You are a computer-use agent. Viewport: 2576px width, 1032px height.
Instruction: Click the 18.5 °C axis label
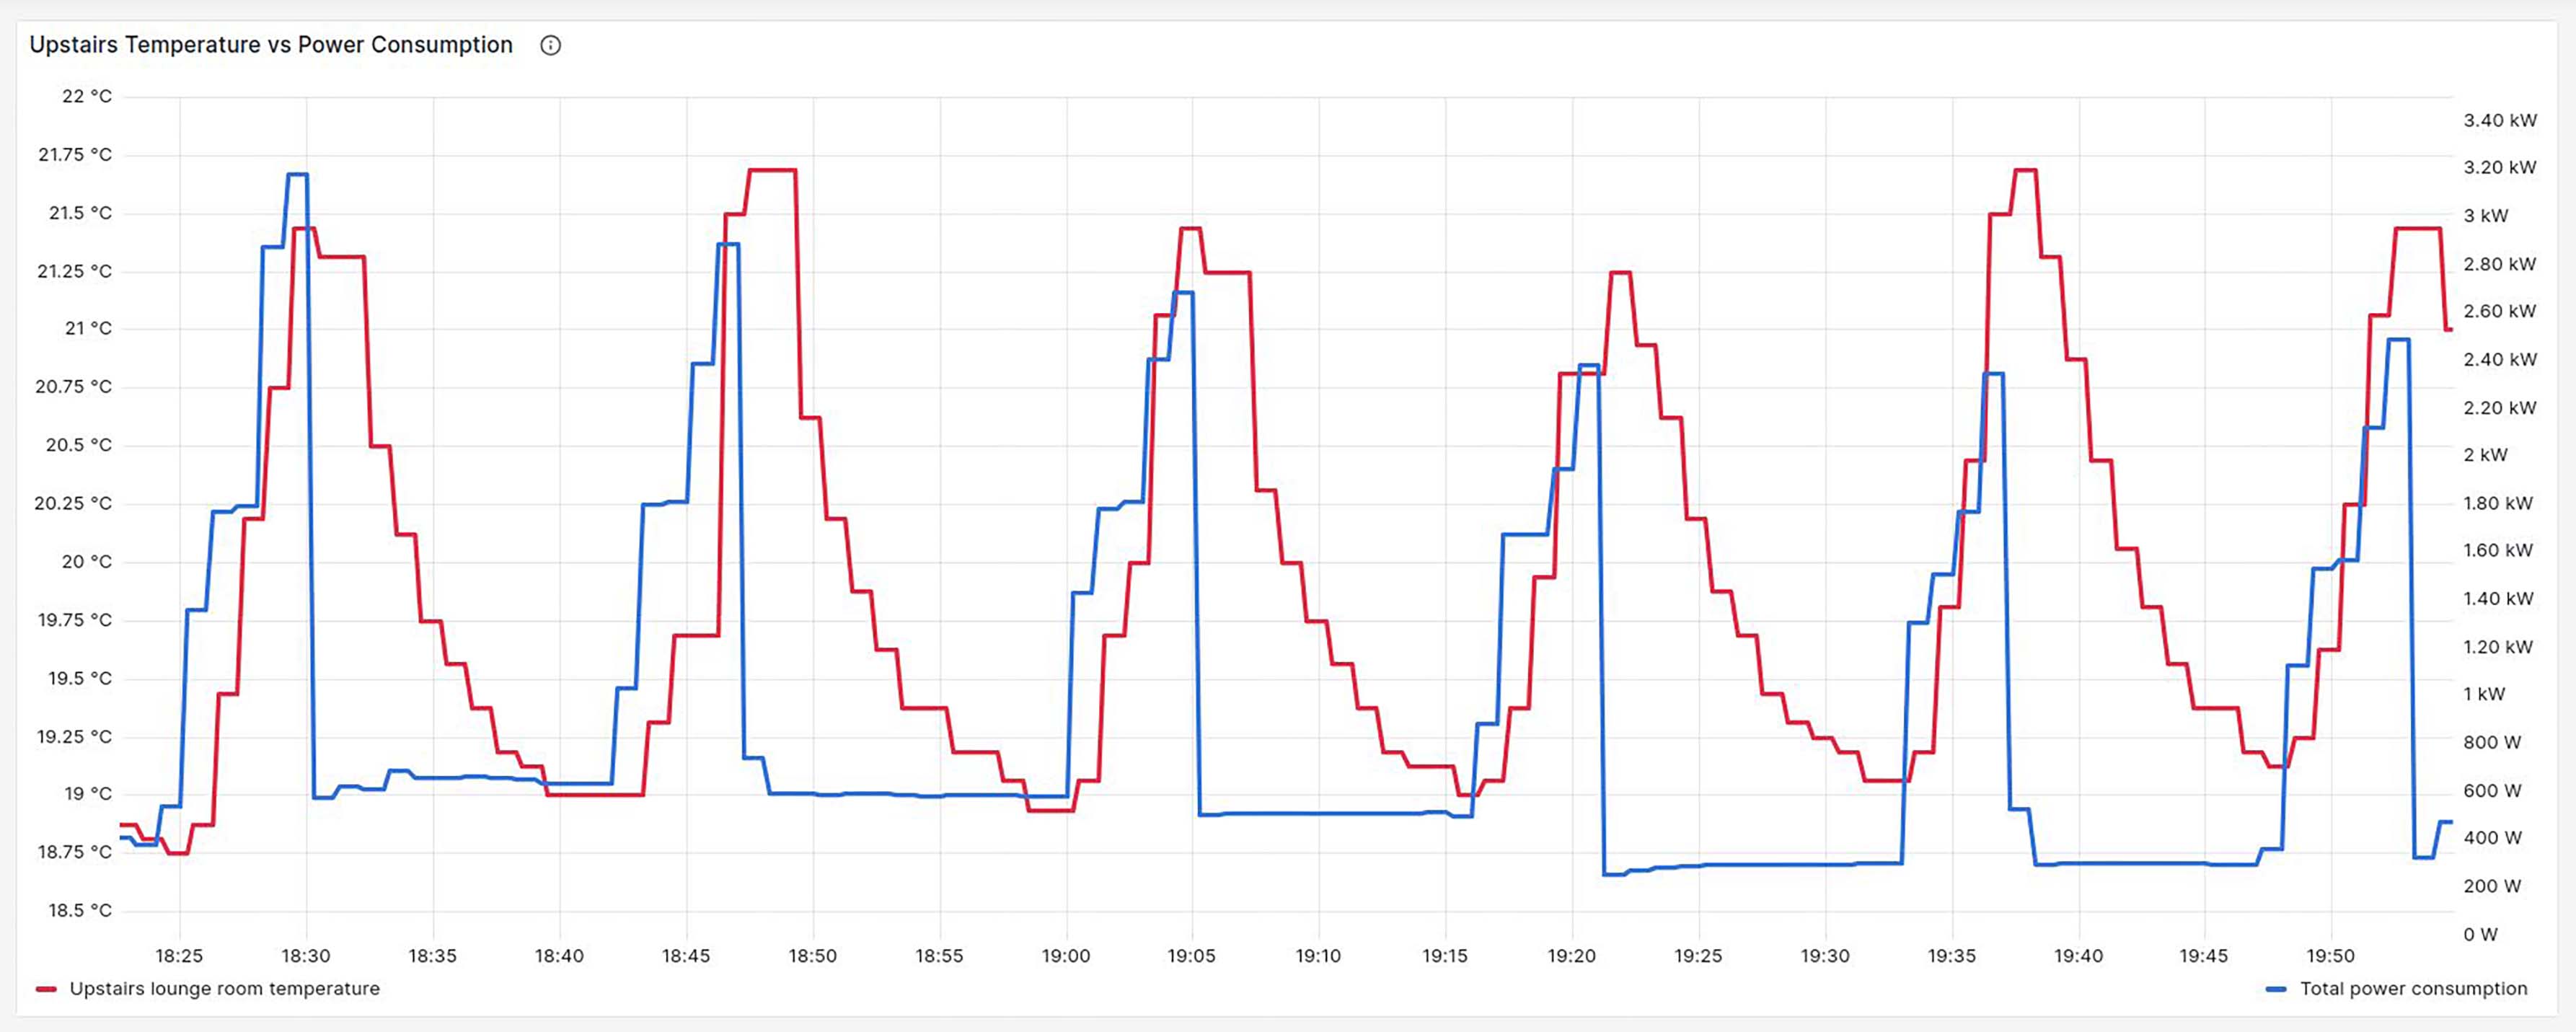80,910
